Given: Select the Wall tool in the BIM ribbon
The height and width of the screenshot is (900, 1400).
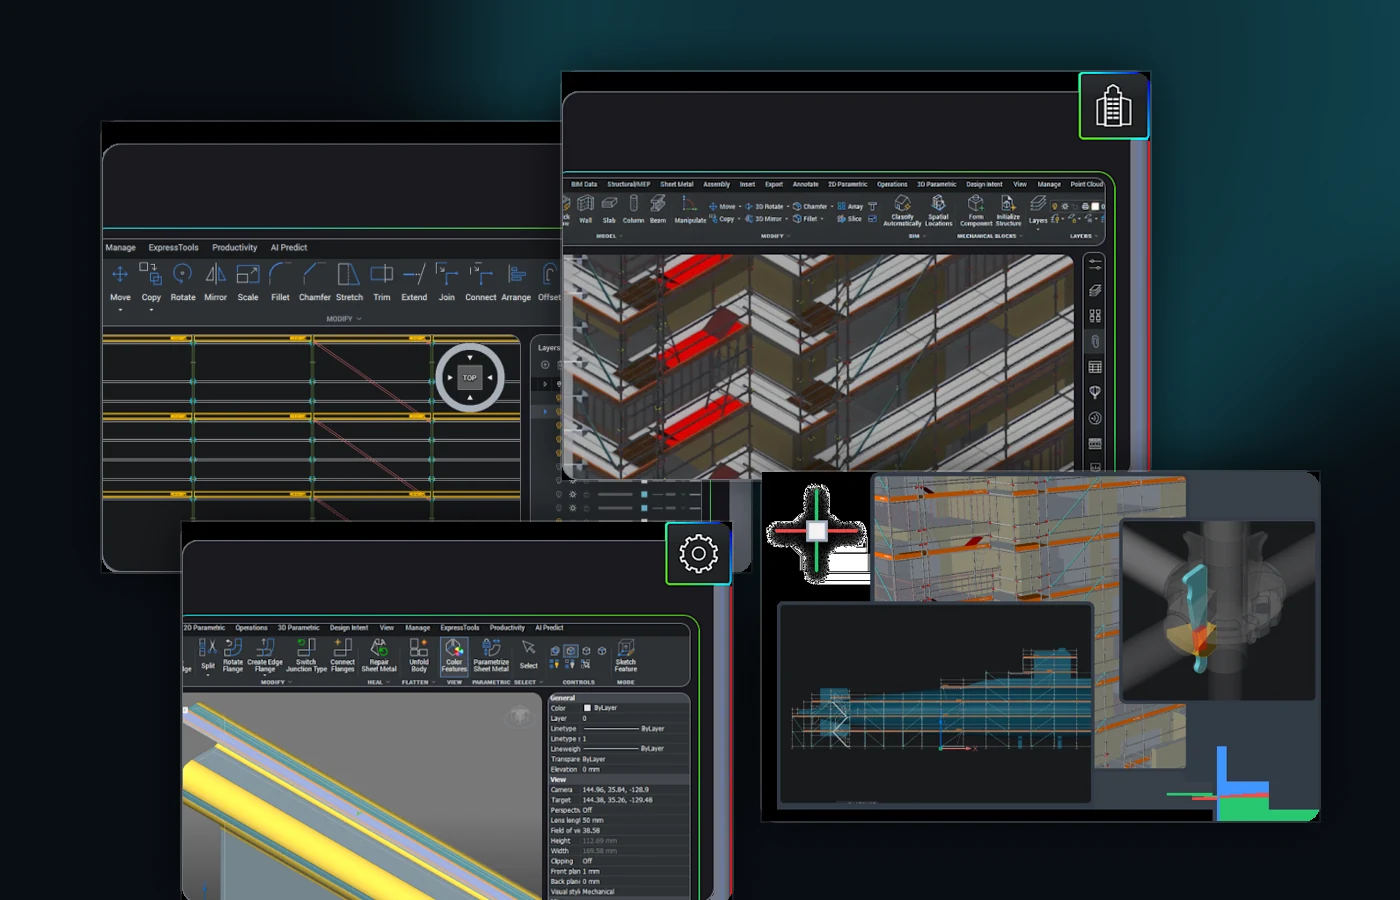Looking at the screenshot, I should point(586,210).
